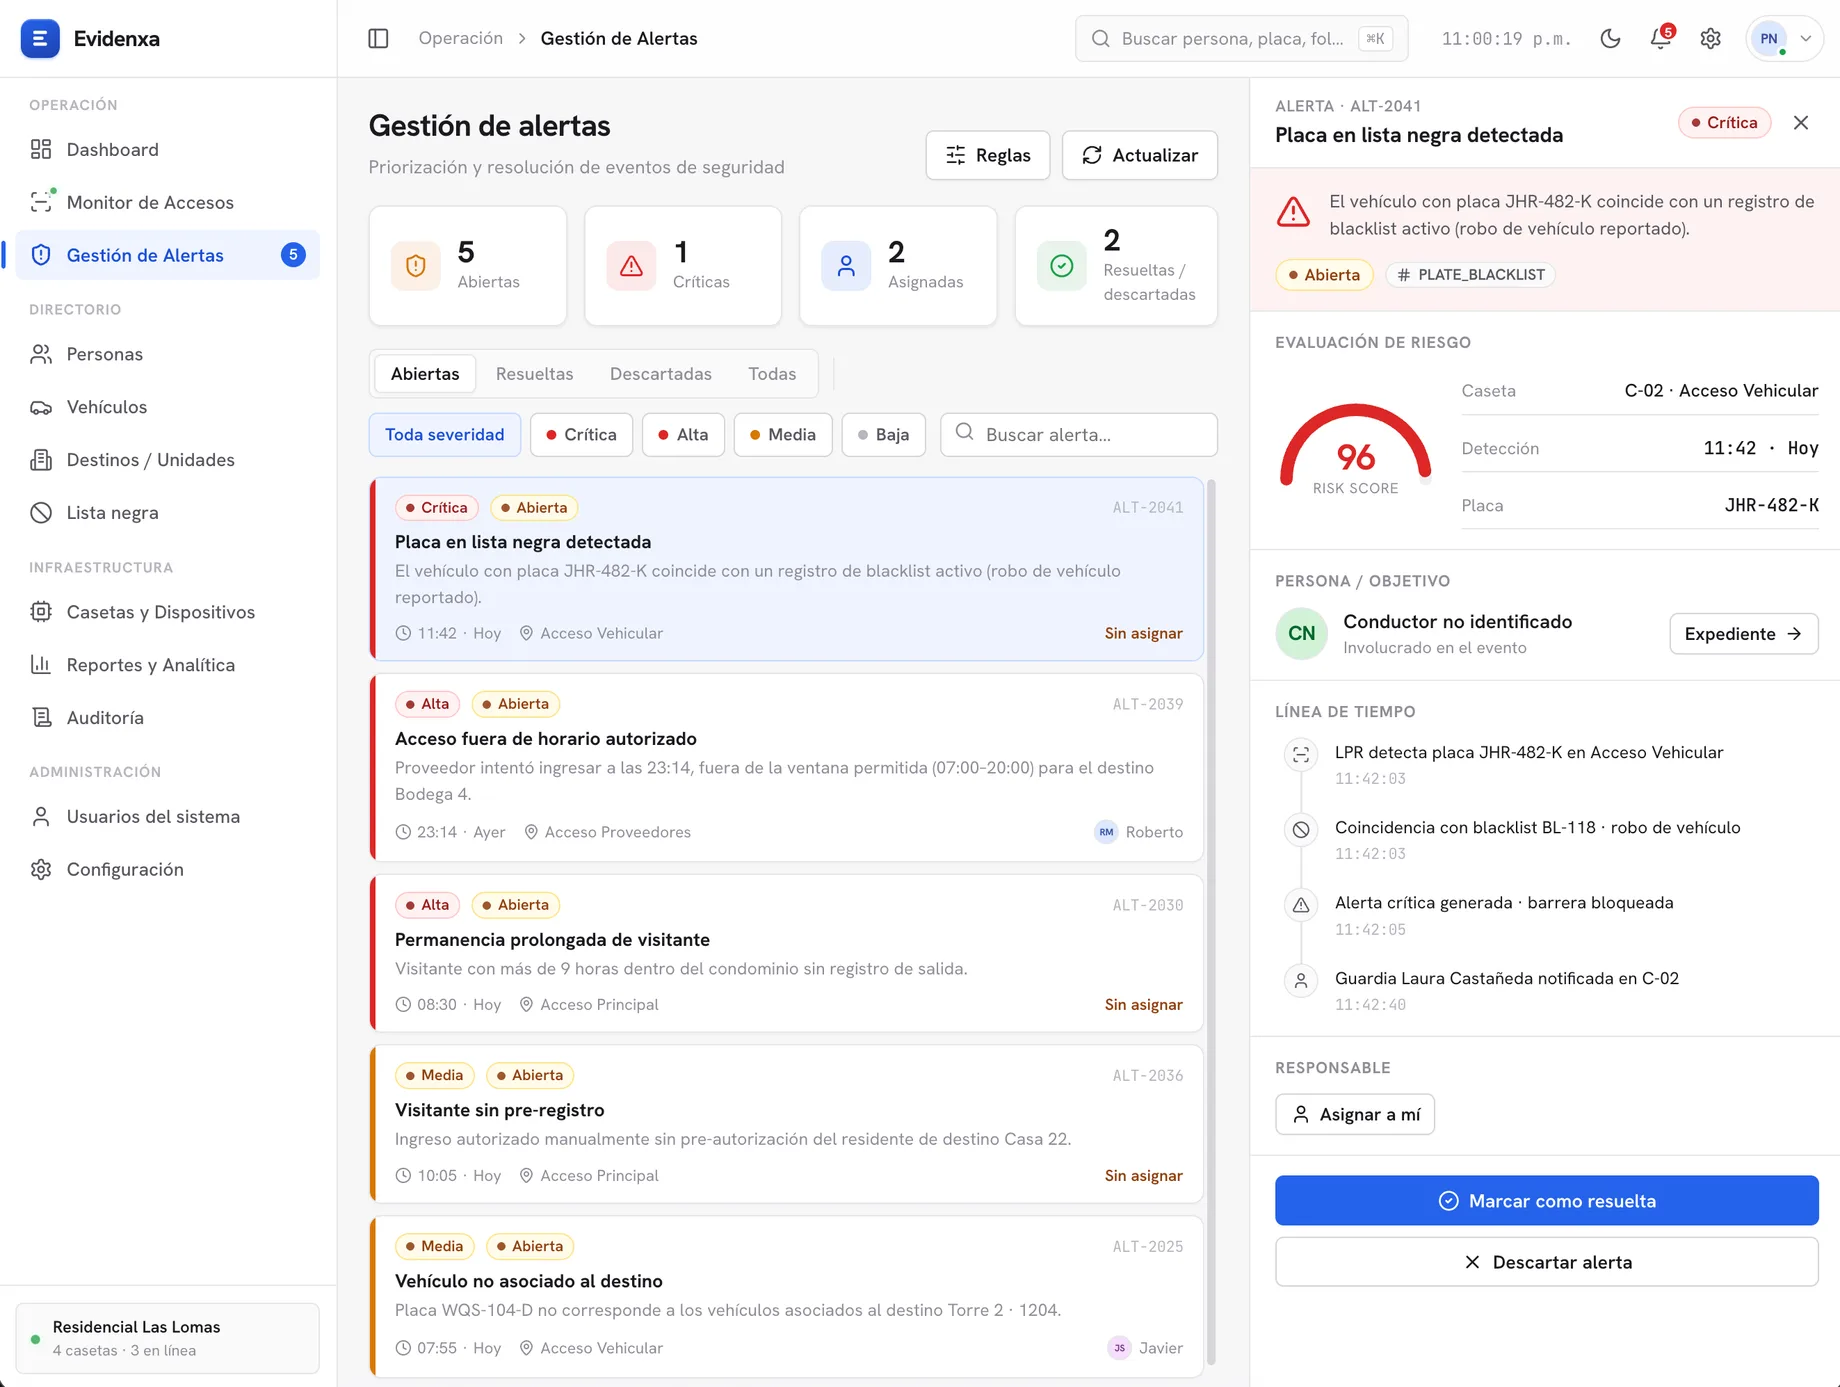This screenshot has height=1387, width=1840.
Task: Click Asignar a mí button
Action: pos(1355,1114)
